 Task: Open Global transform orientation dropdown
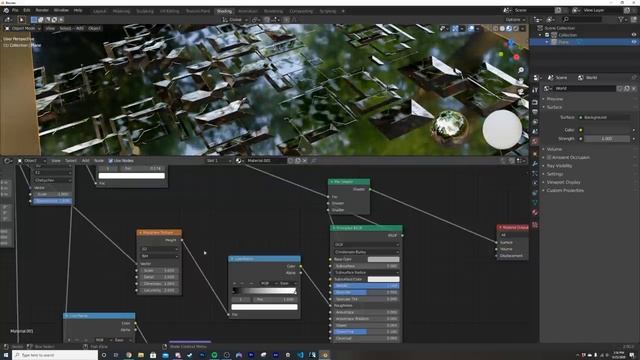235,20
